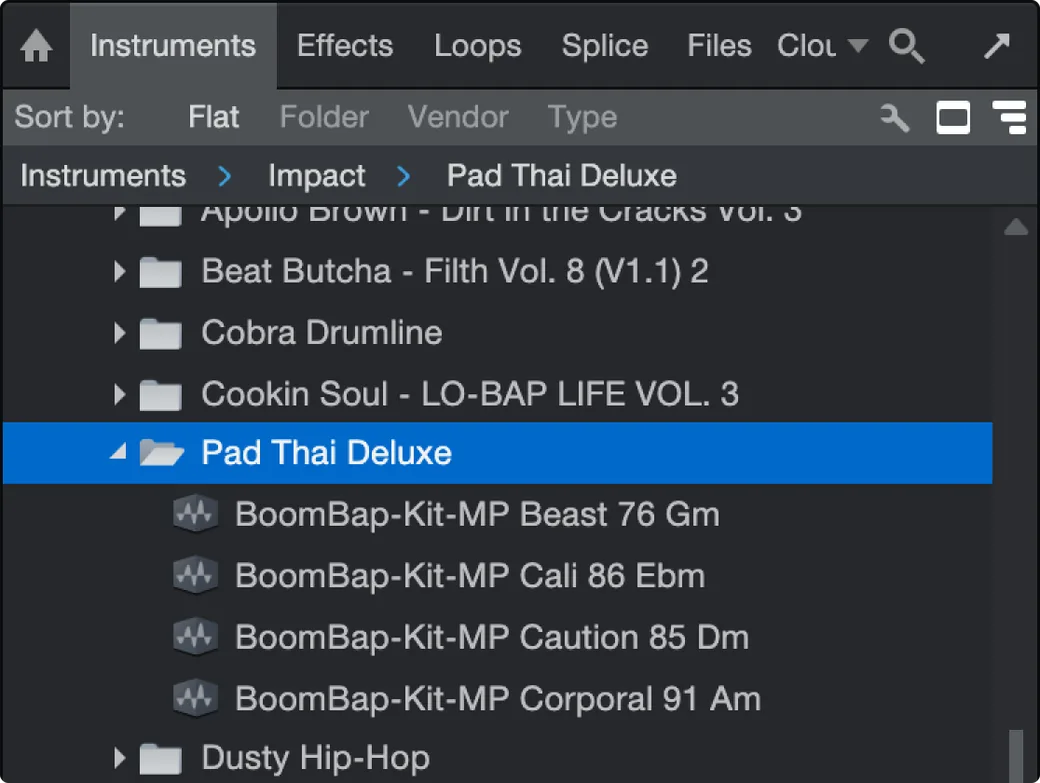This screenshot has height=783, width=1040.
Task: Select BoomBap-Kit-MP Caution 85 Dm preset
Action: [497, 636]
